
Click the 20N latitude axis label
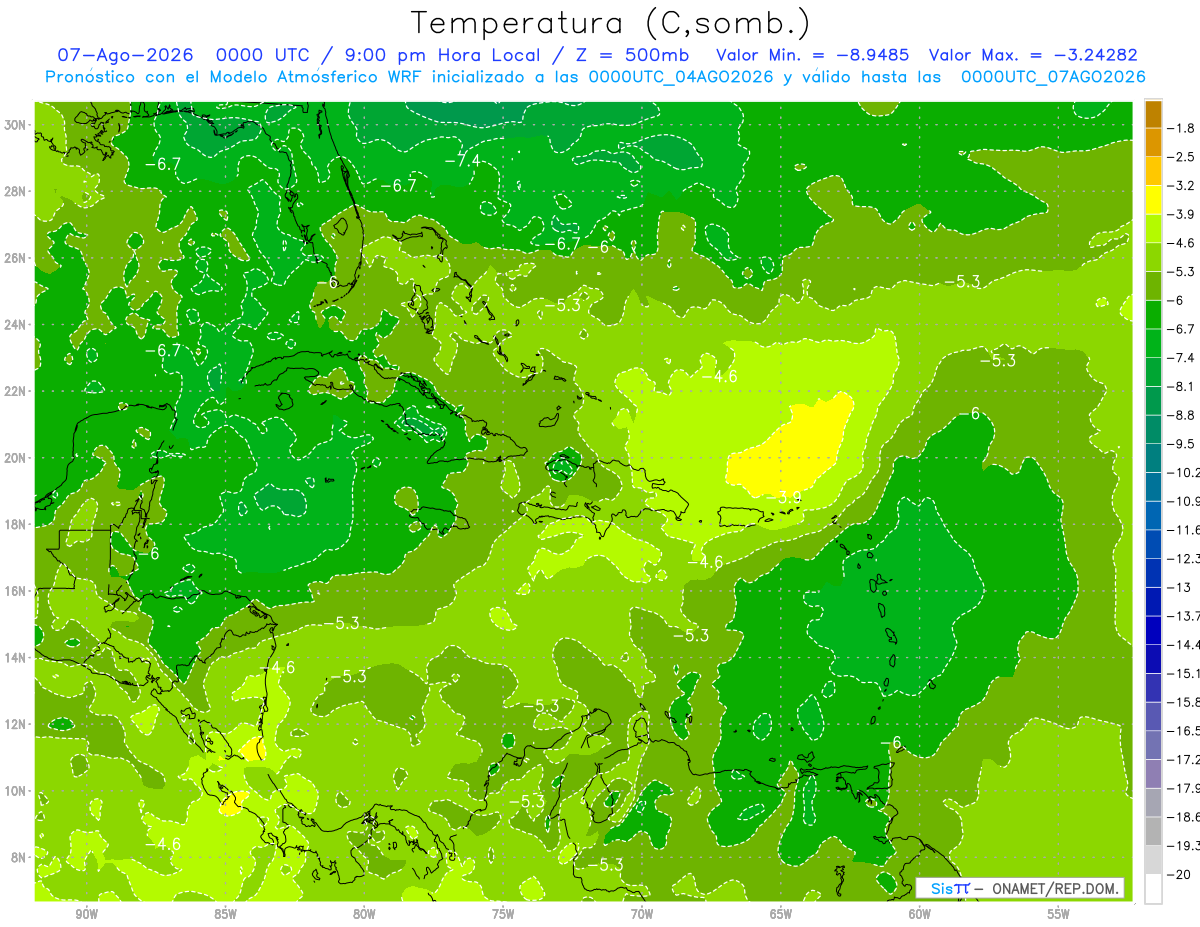(17, 458)
